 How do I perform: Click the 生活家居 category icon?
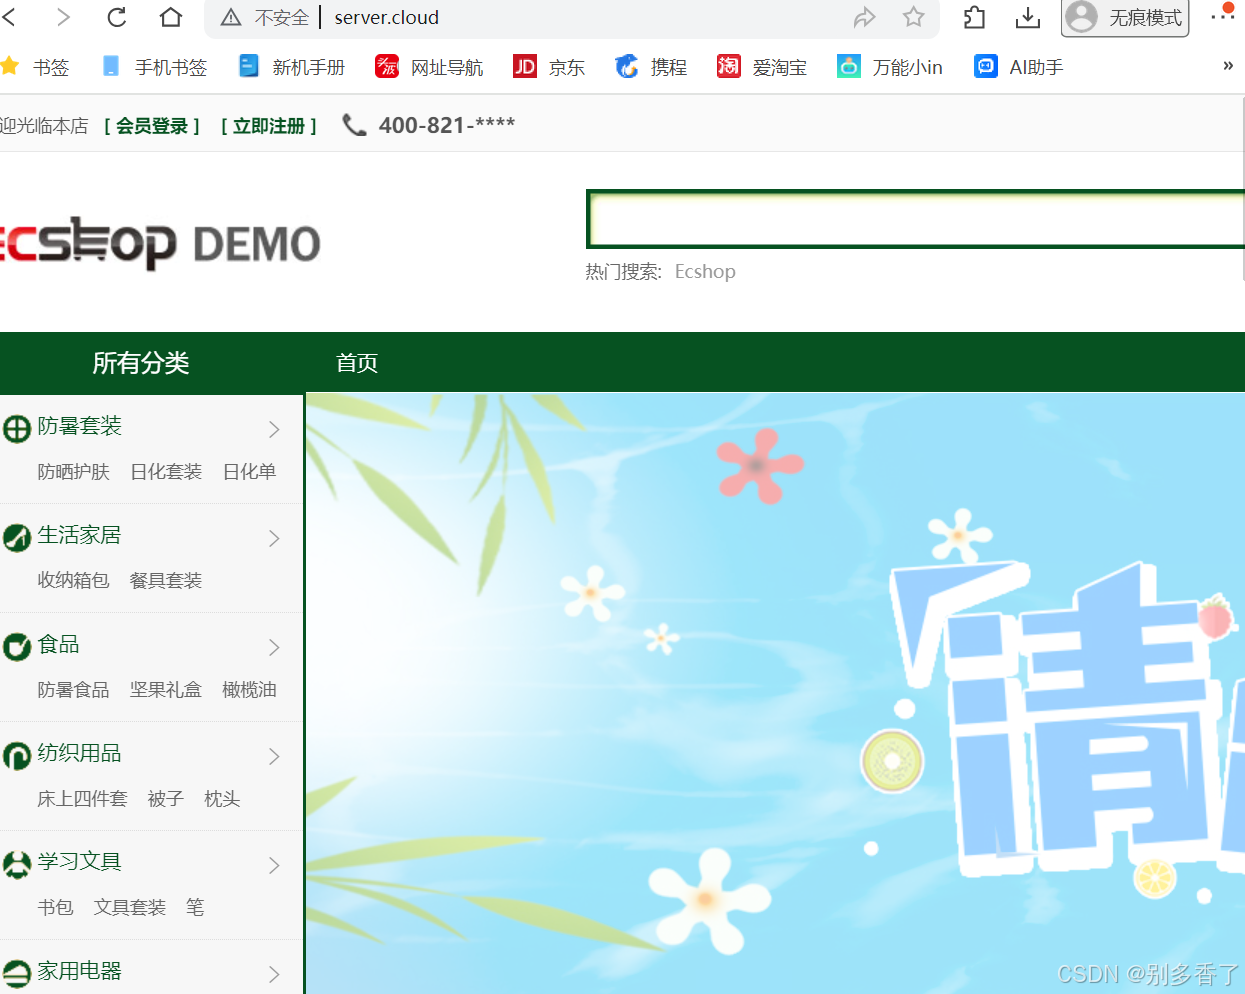[17, 538]
